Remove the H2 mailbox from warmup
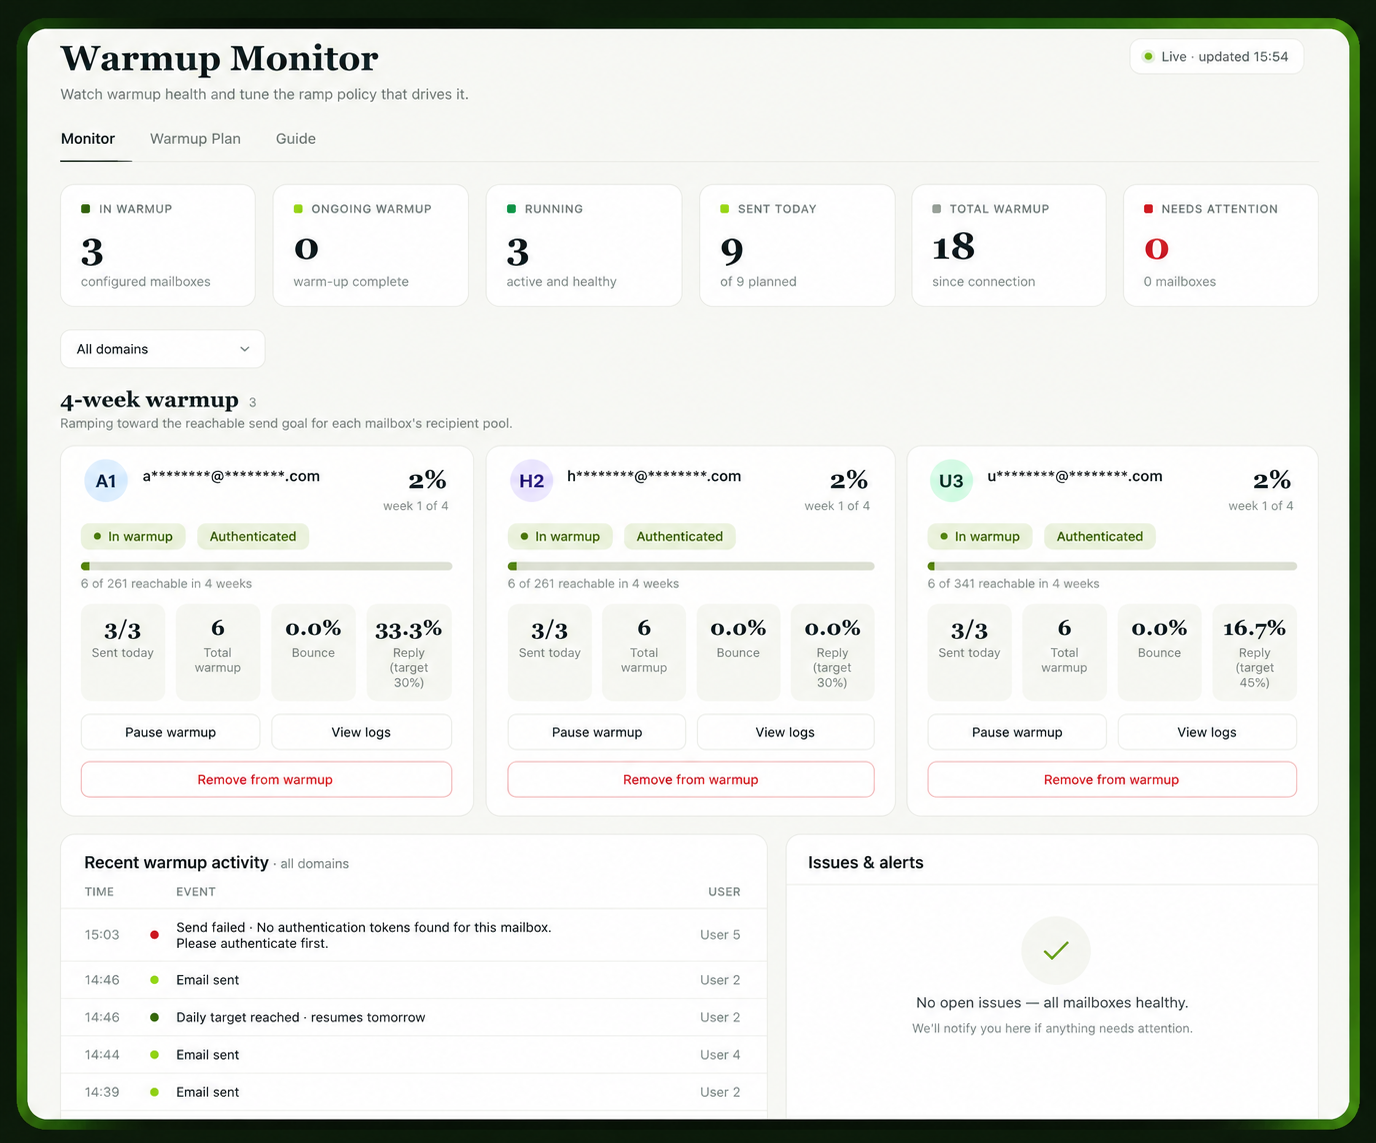This screenshot has width=1376, height=1143. coord(691,780)
